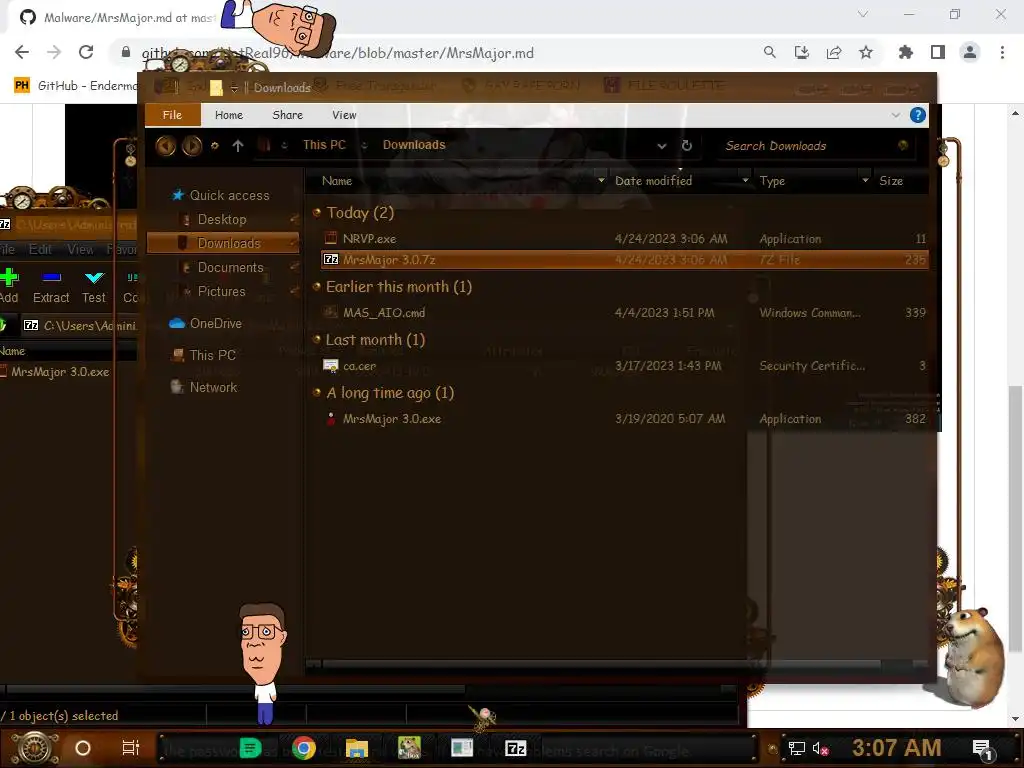Go up one folder level in Explorer

point(238,146)
